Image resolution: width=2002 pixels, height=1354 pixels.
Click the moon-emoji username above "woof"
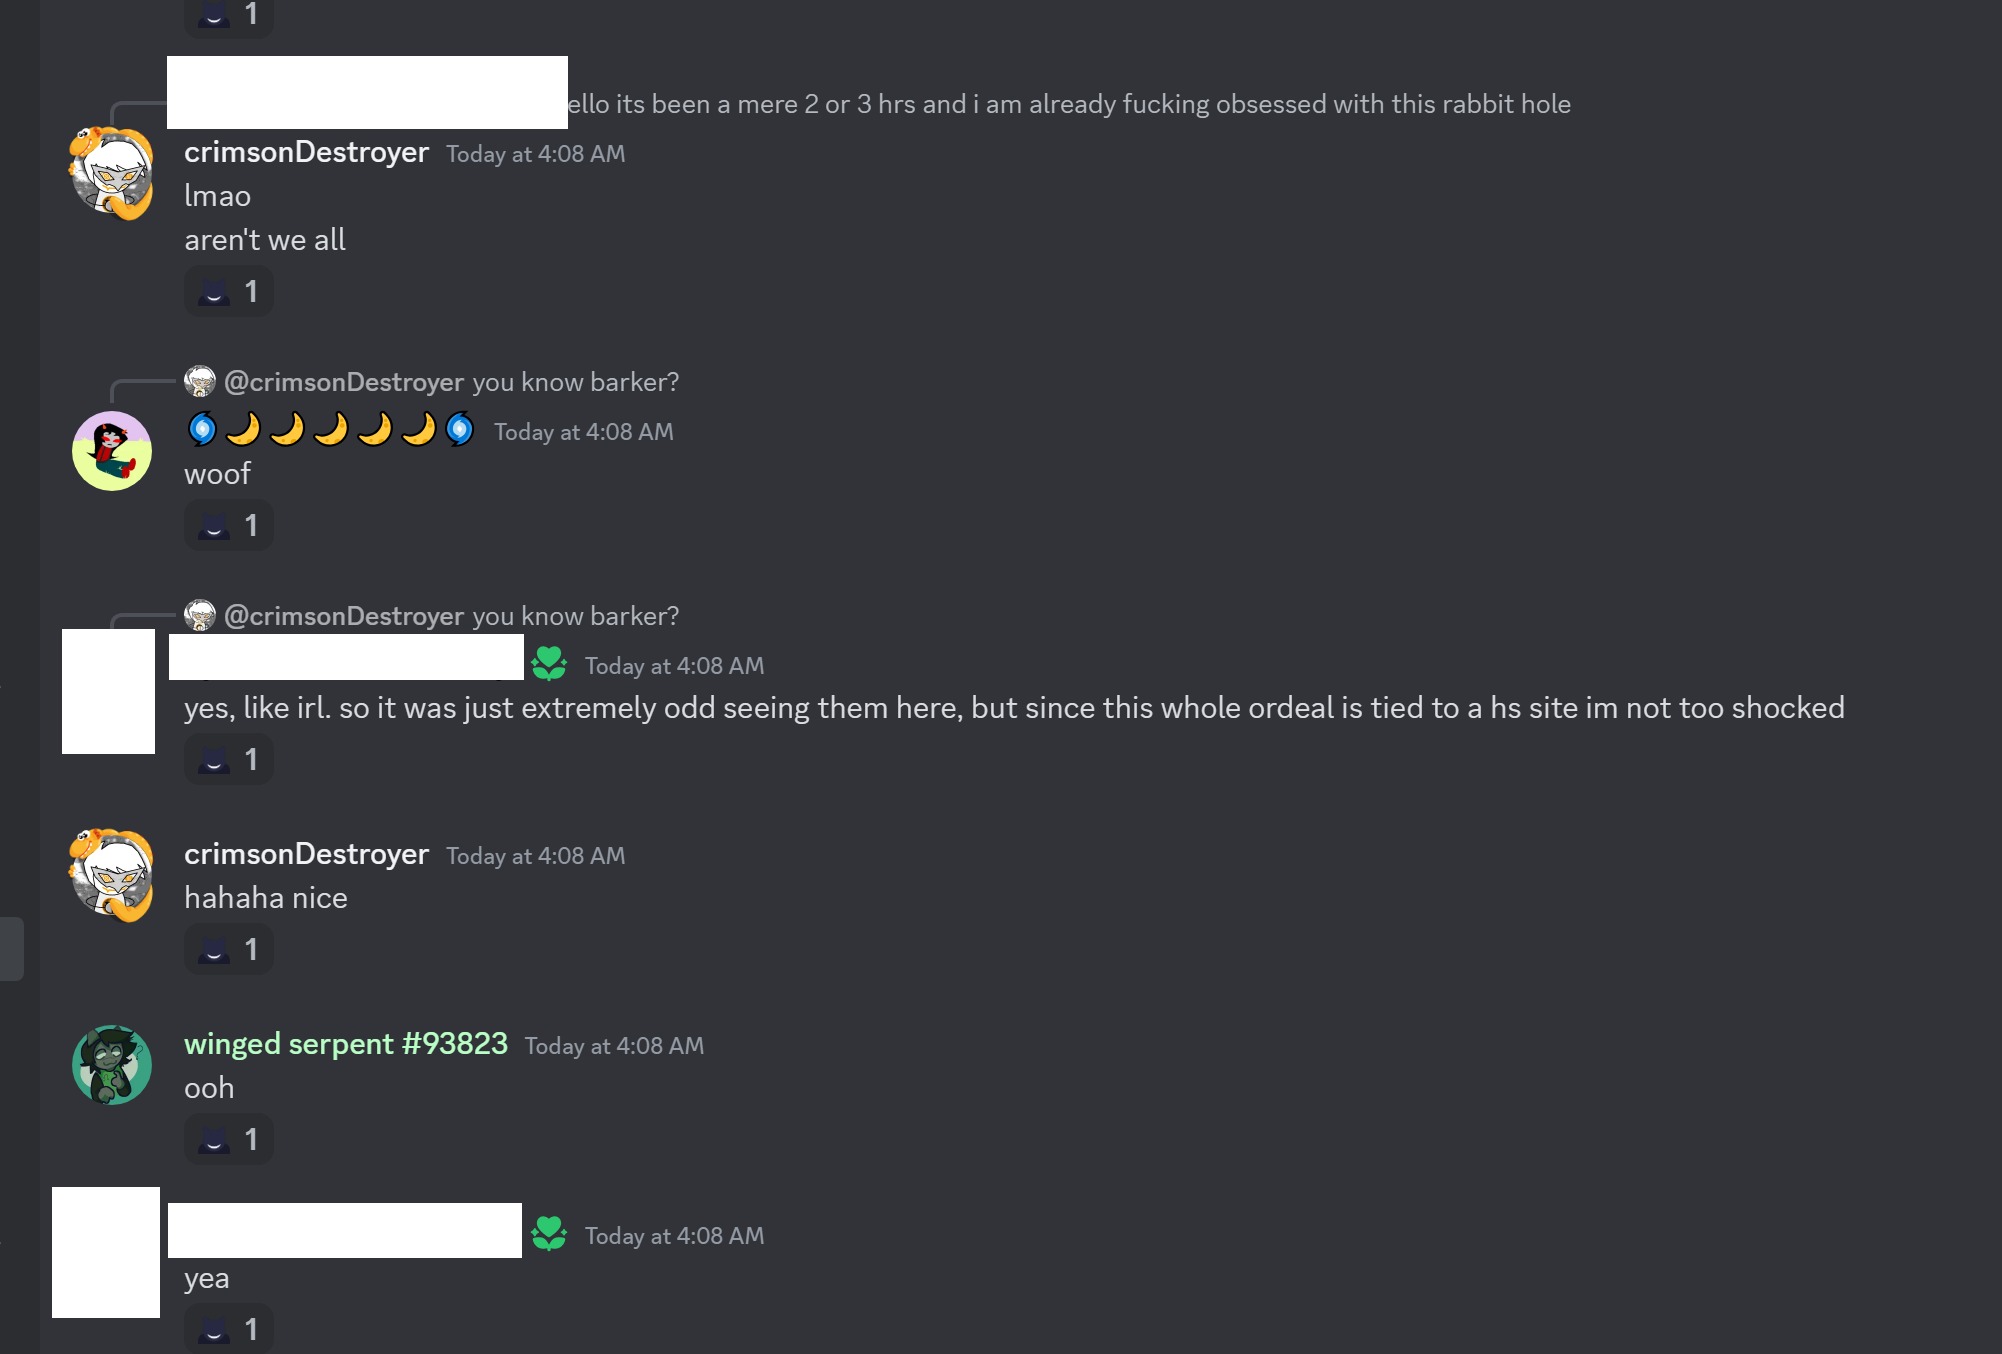pos(331,430)
